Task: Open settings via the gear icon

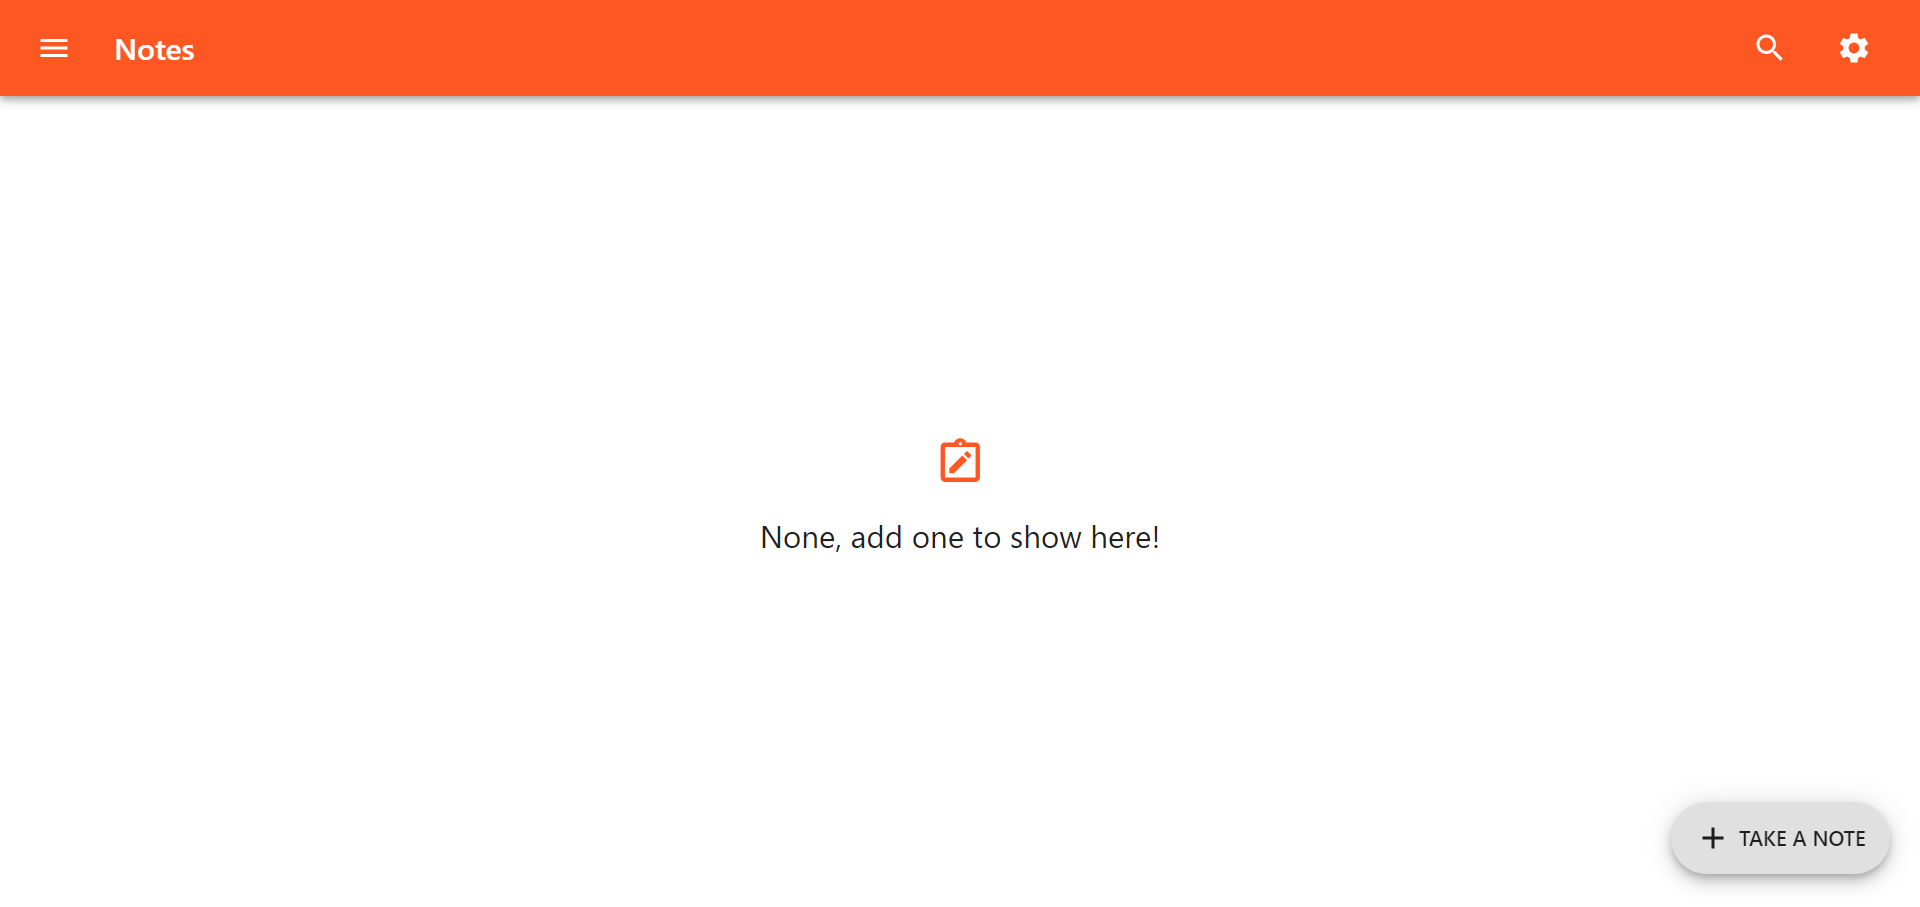Action: click(1853, 48)
